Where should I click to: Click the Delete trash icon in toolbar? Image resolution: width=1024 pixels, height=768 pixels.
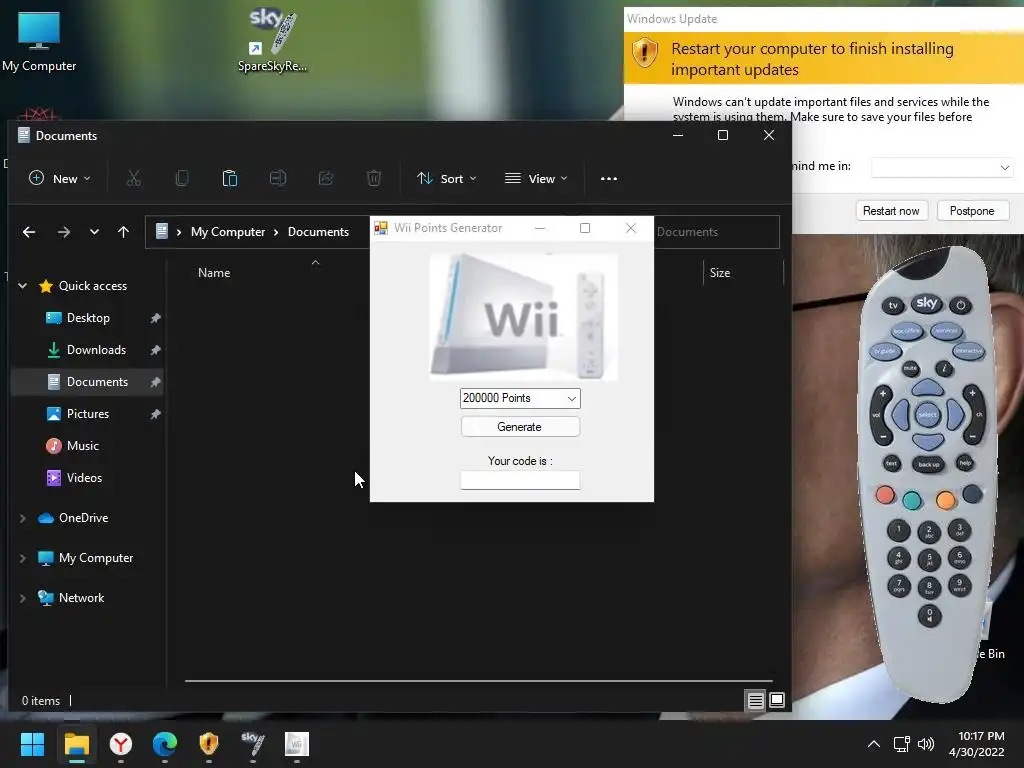click(x=374, y=178)
